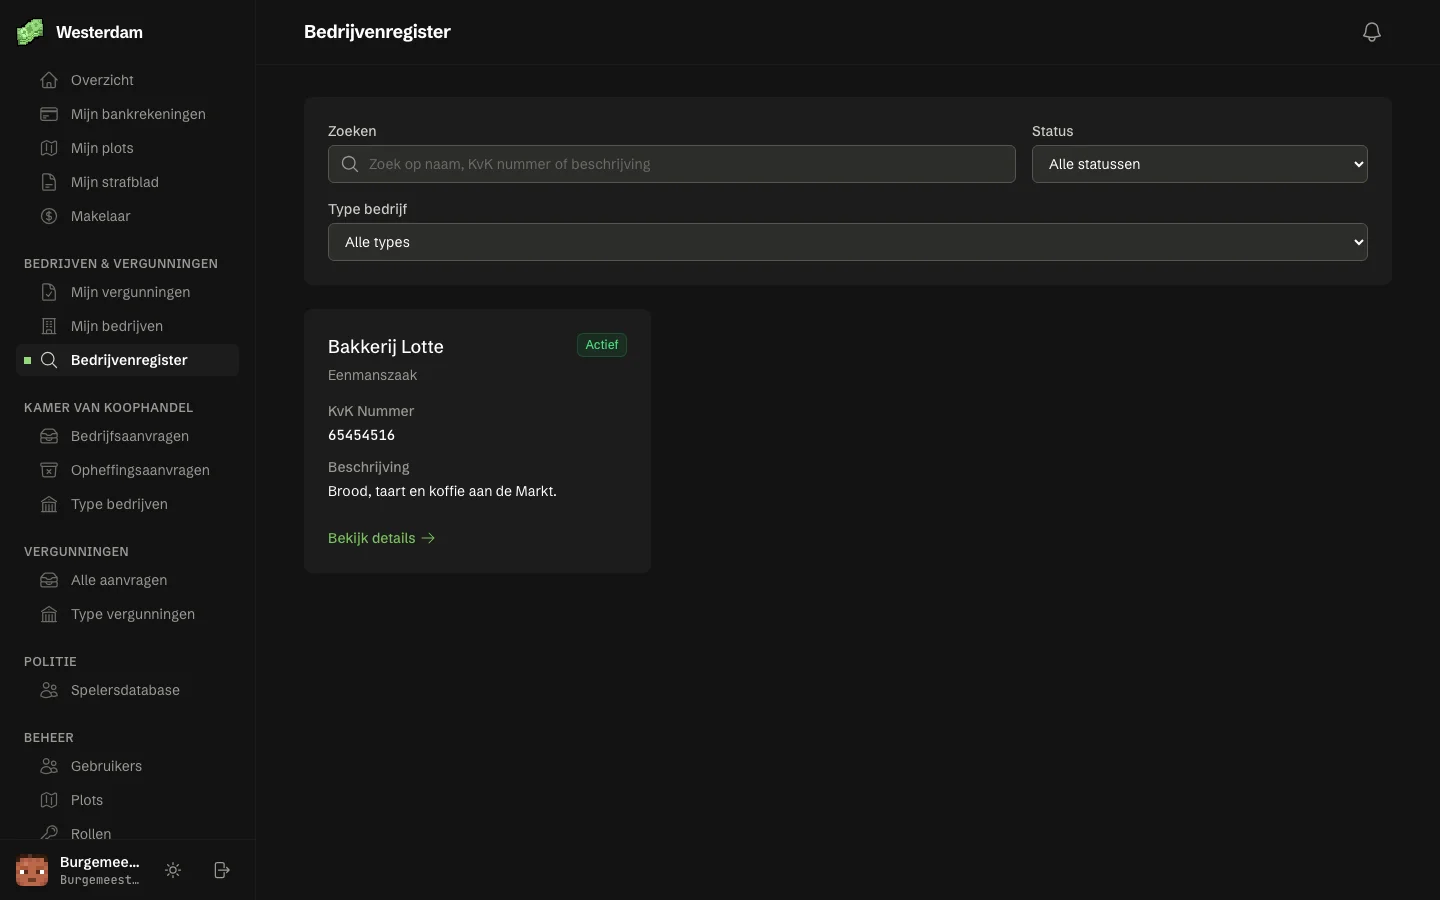
Task: Click the Bakkerij Lotte card title
Action: (x=386, y=347)
